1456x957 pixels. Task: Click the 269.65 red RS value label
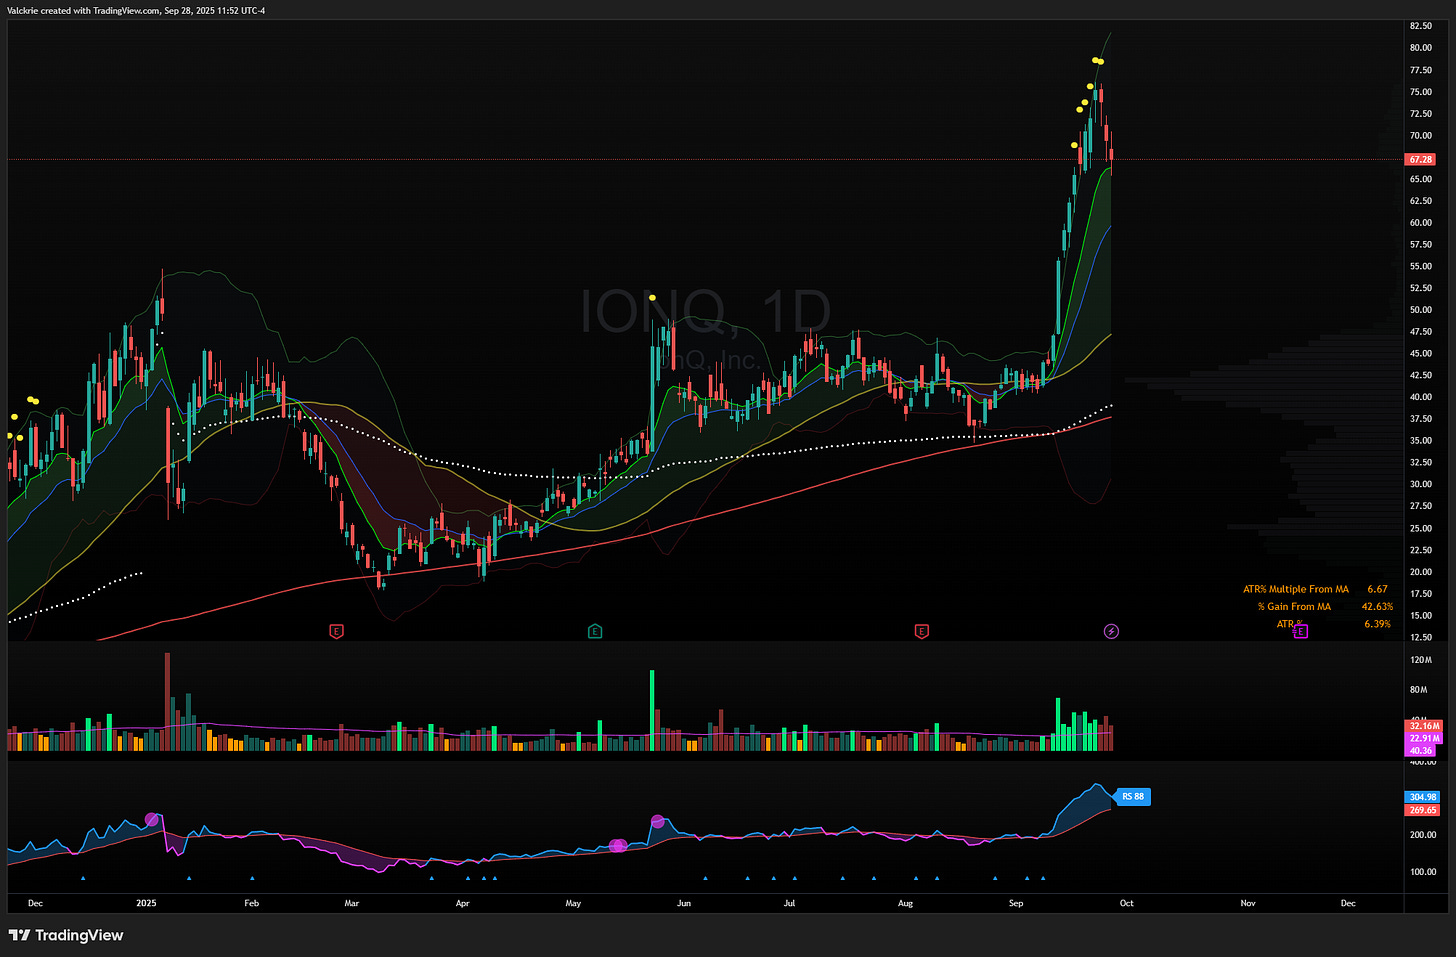click(x=1423, y=810)
